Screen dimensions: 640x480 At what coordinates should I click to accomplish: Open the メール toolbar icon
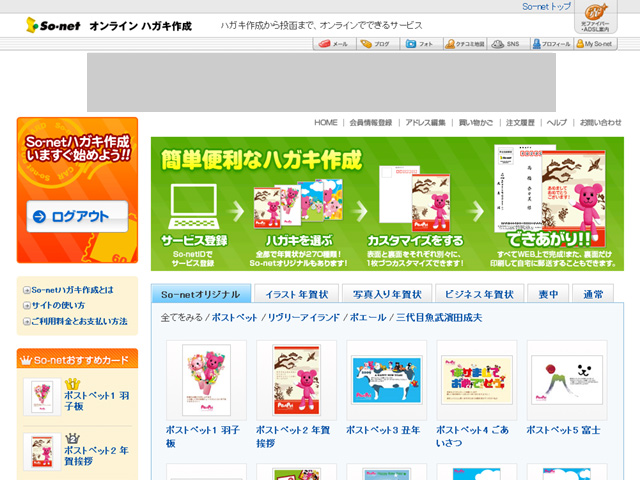(x=334, y=44)
